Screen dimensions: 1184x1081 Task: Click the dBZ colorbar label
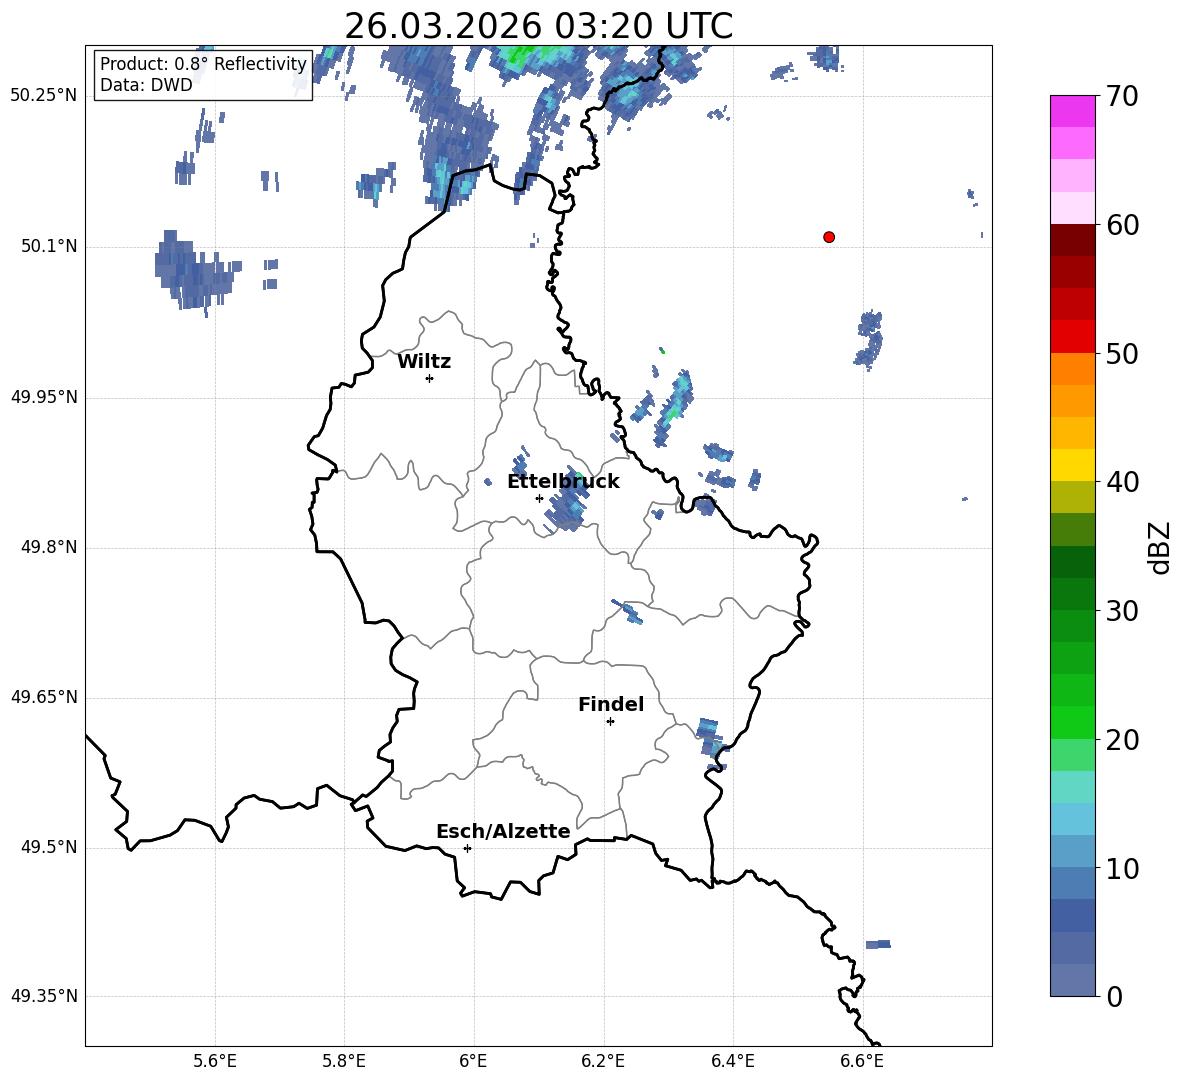coord(1159,547)
